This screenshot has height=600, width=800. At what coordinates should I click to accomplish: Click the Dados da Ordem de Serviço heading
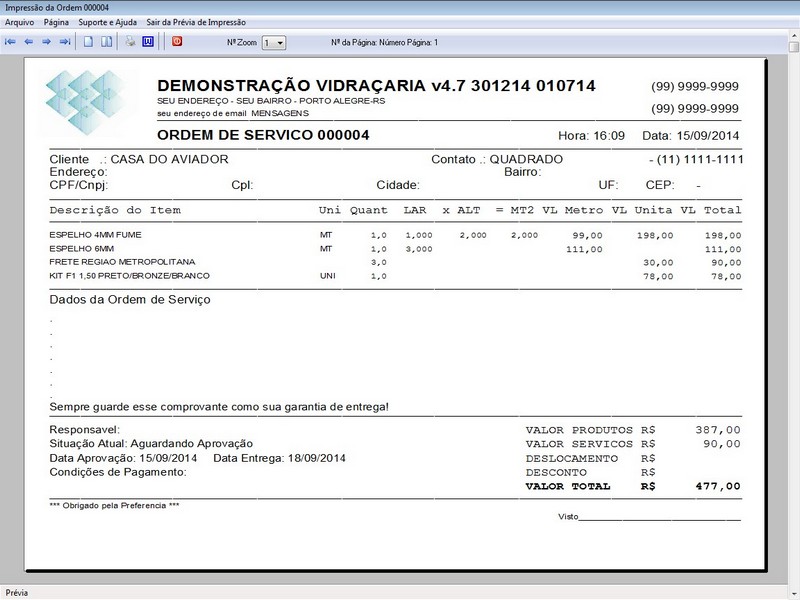[x=130, y=299]
